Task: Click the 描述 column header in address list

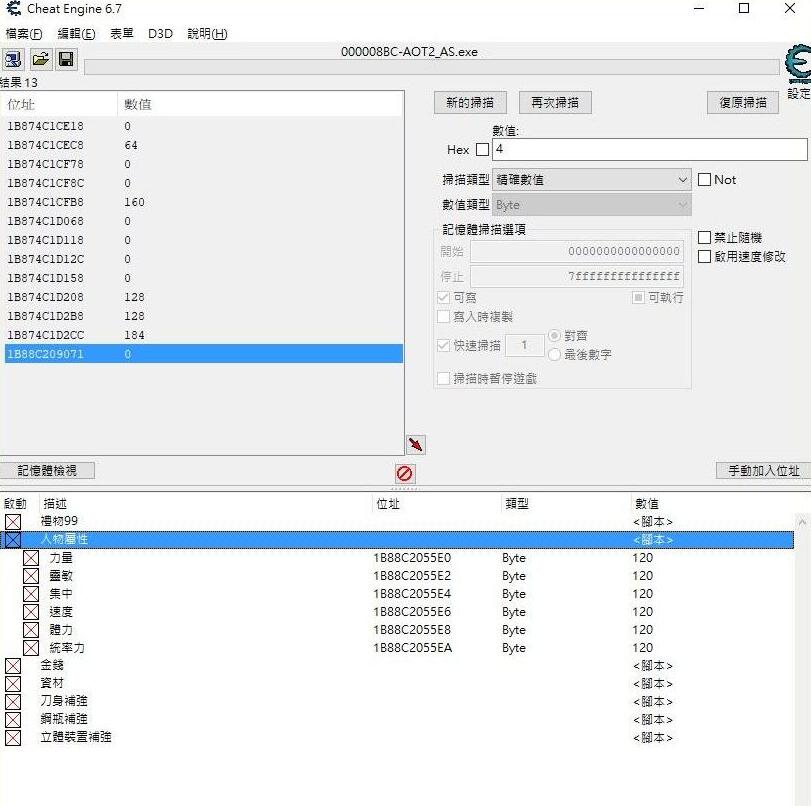Action: [x=206, y=503]
